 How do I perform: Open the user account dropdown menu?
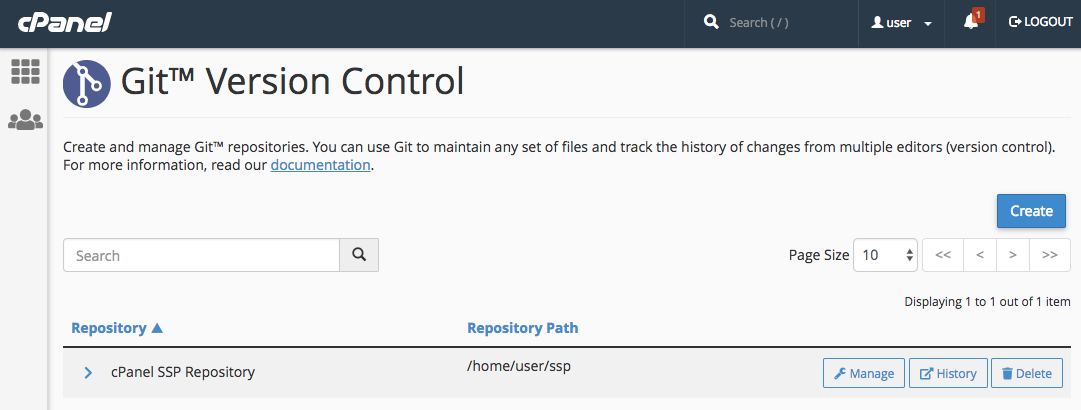(902, 22)
